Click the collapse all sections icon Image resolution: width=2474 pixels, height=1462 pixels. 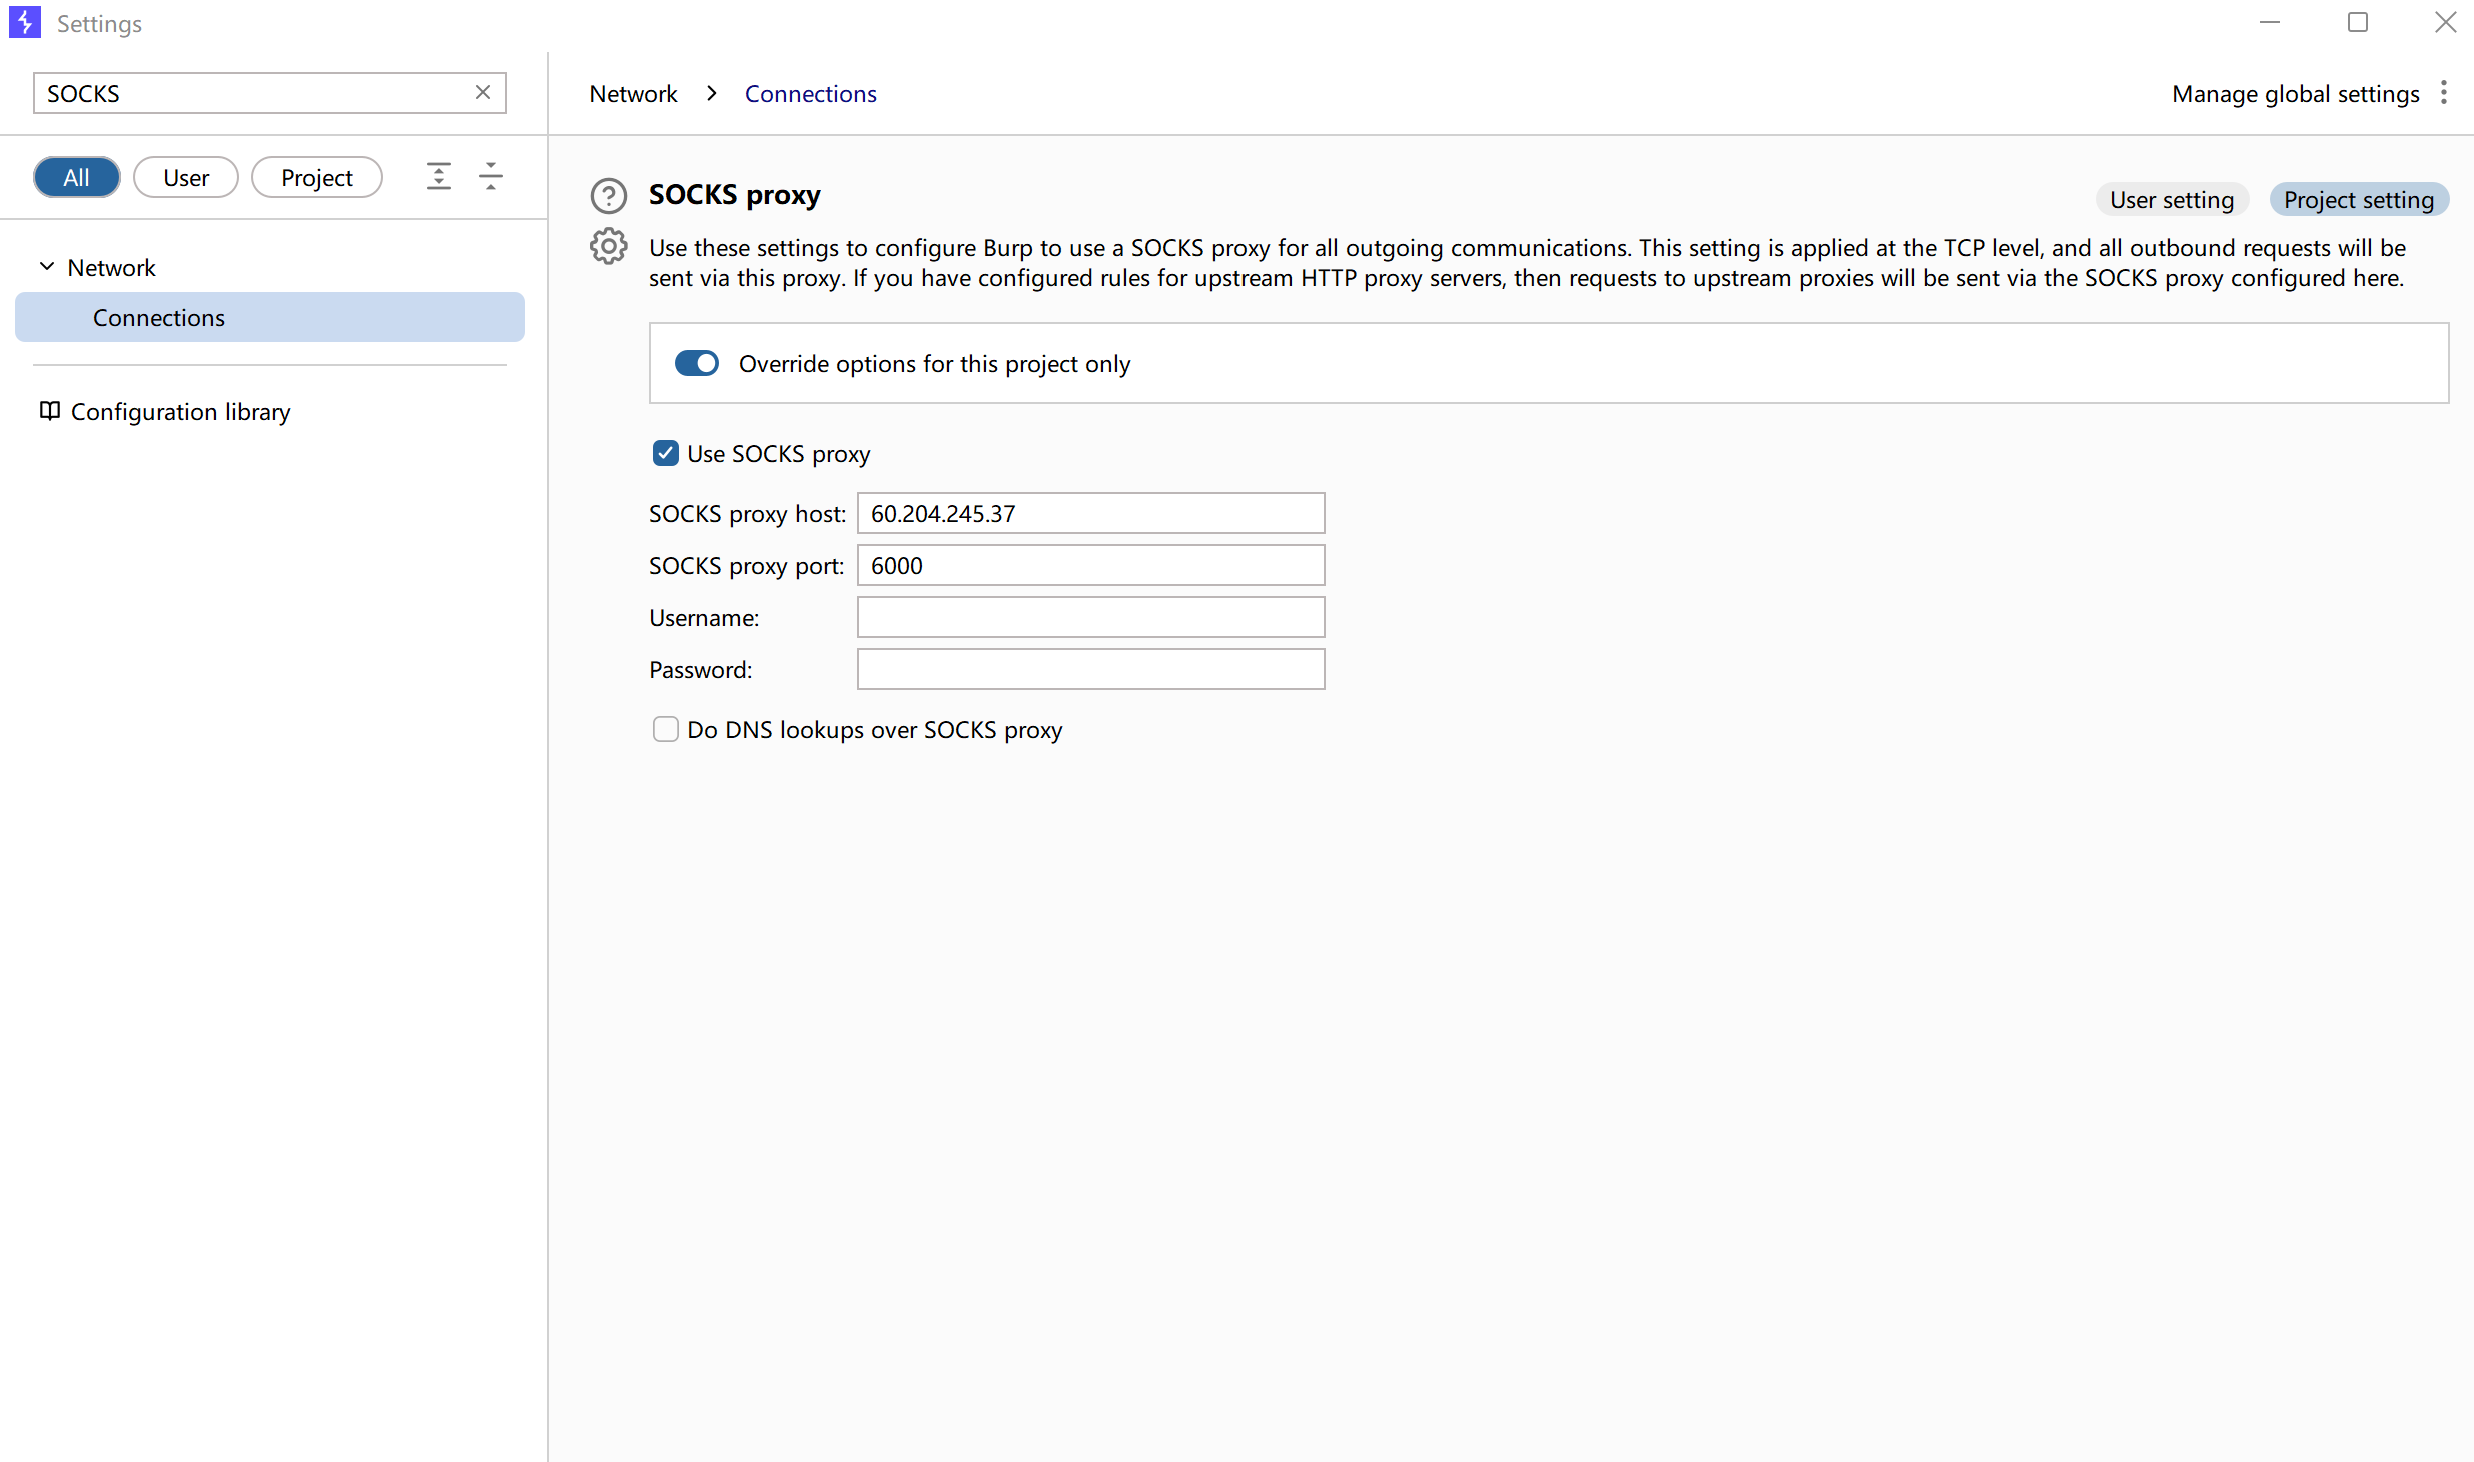(x=491, y=176)
